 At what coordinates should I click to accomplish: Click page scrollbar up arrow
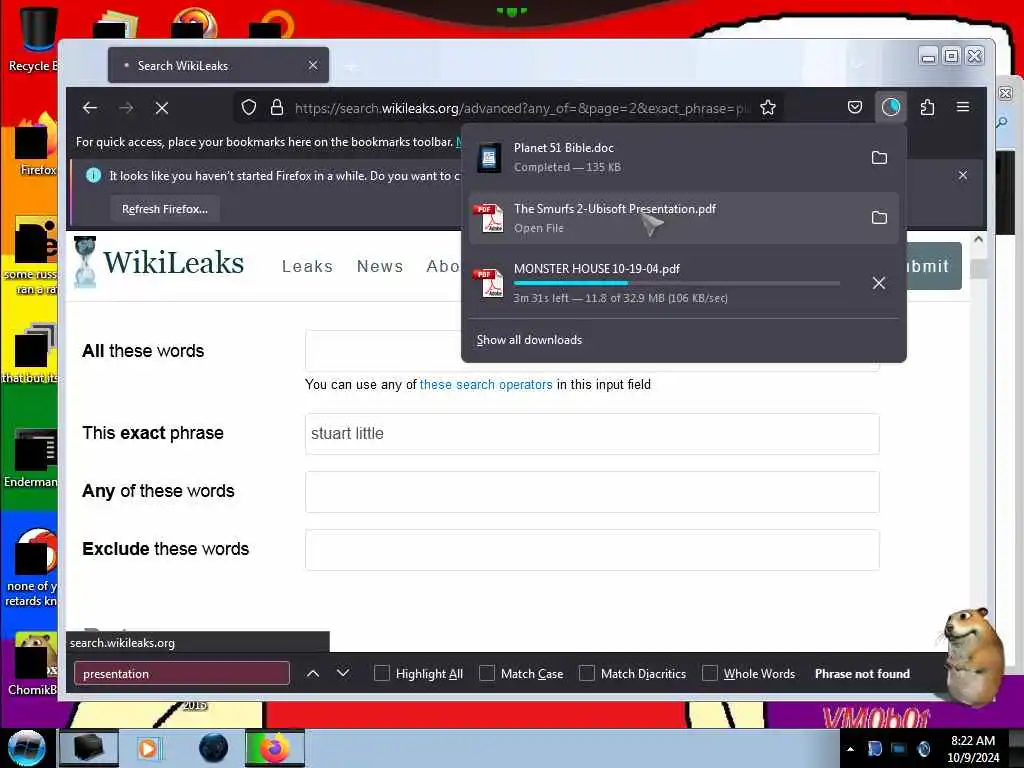point(978,239)
